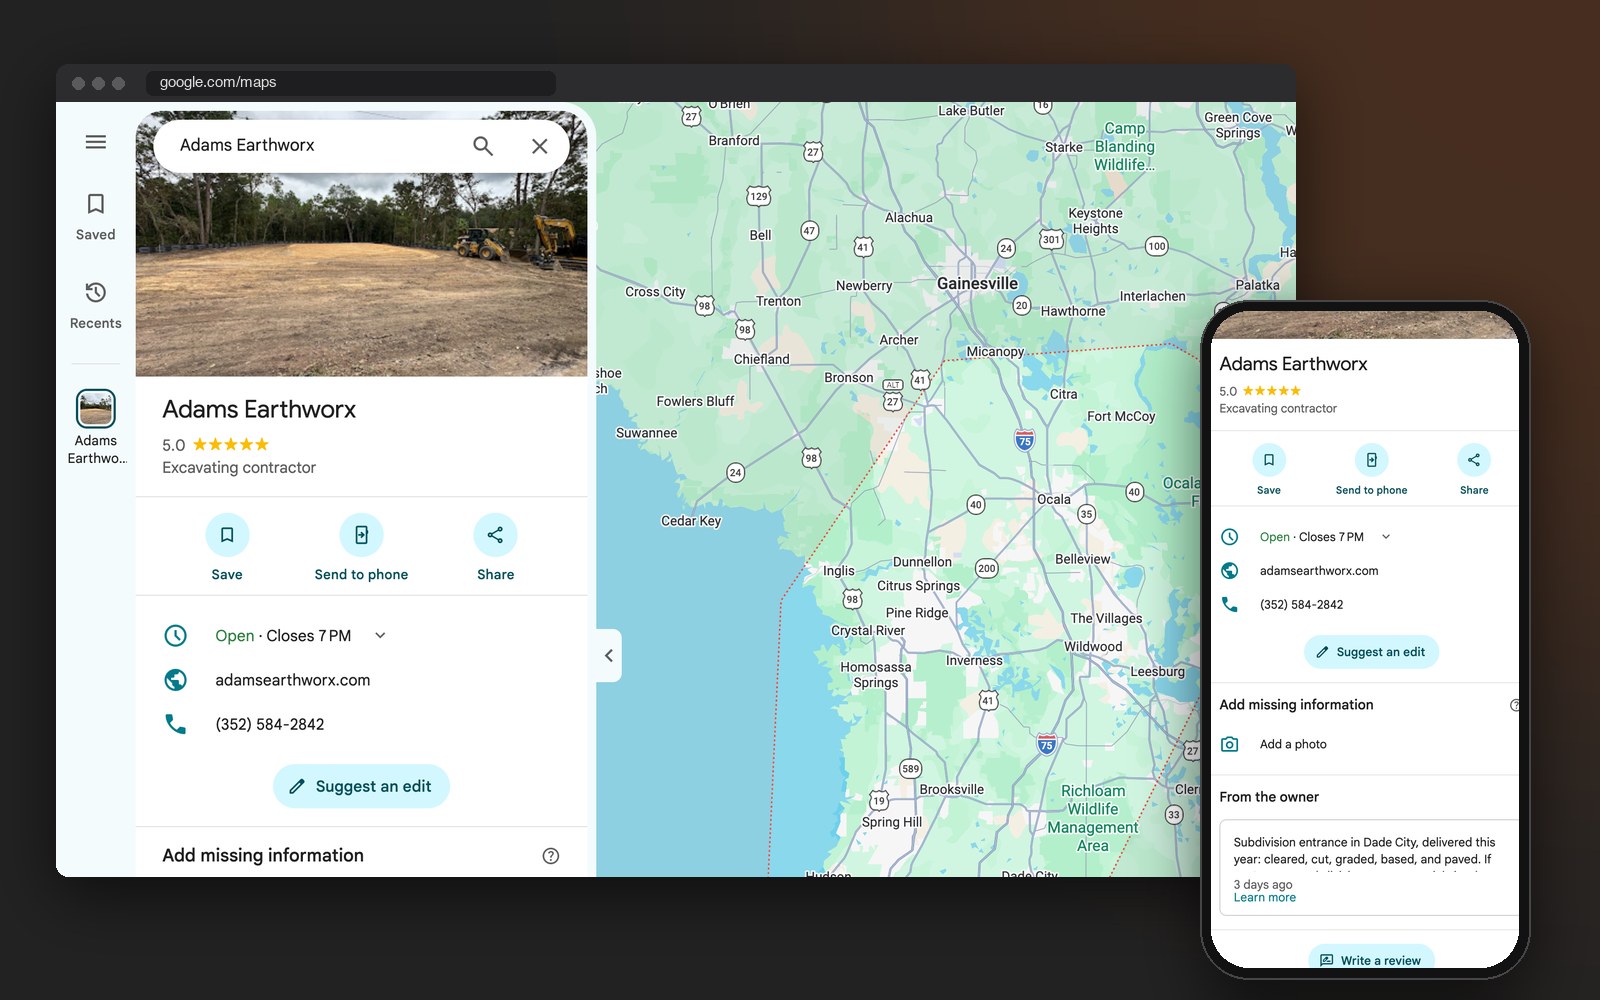The height and width of the screenshot is (1000, 1600).
Task: Tap phone number in the phone view
Action: click(x=1302, y=605)
